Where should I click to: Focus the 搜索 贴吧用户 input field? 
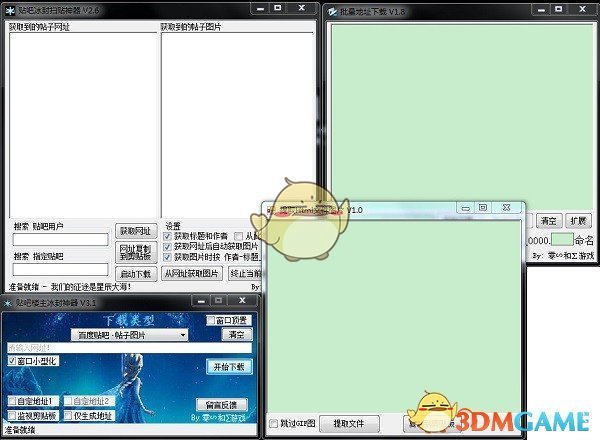click(60, 240)
